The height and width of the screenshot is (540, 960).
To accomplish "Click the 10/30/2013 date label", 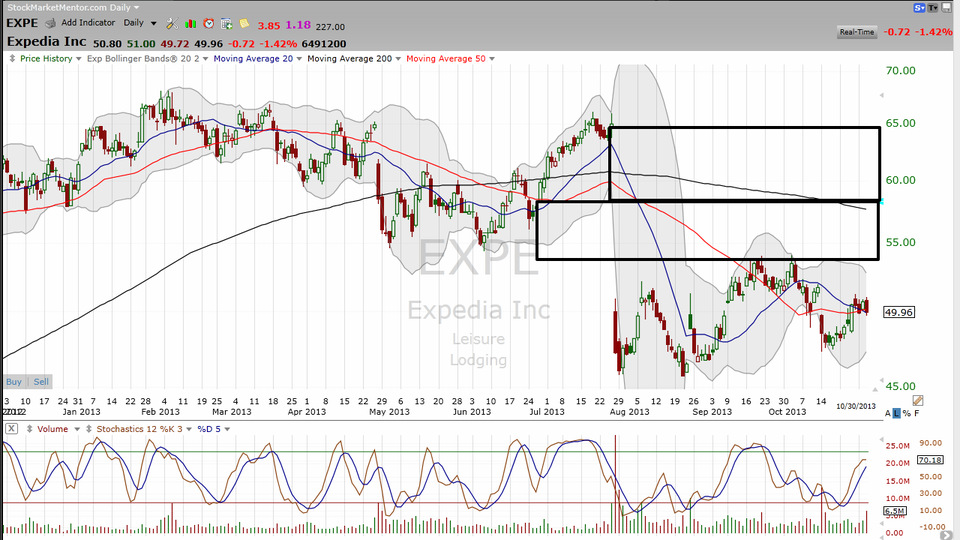I will [856, 407].
